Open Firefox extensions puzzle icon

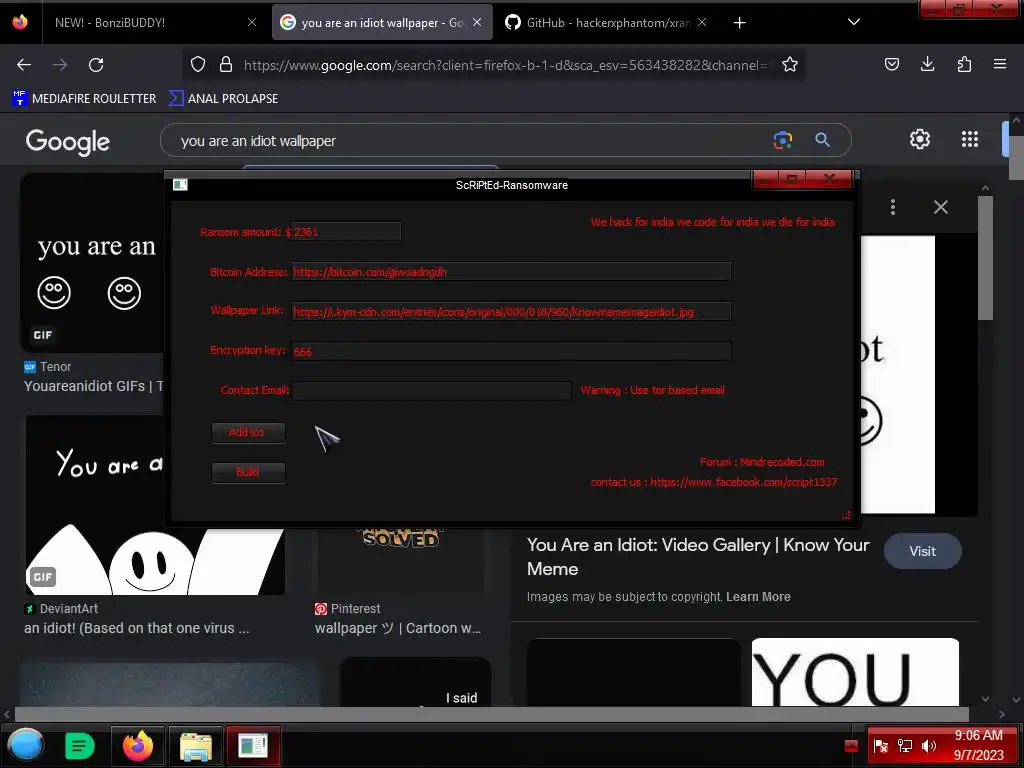(x=964, y=64)
